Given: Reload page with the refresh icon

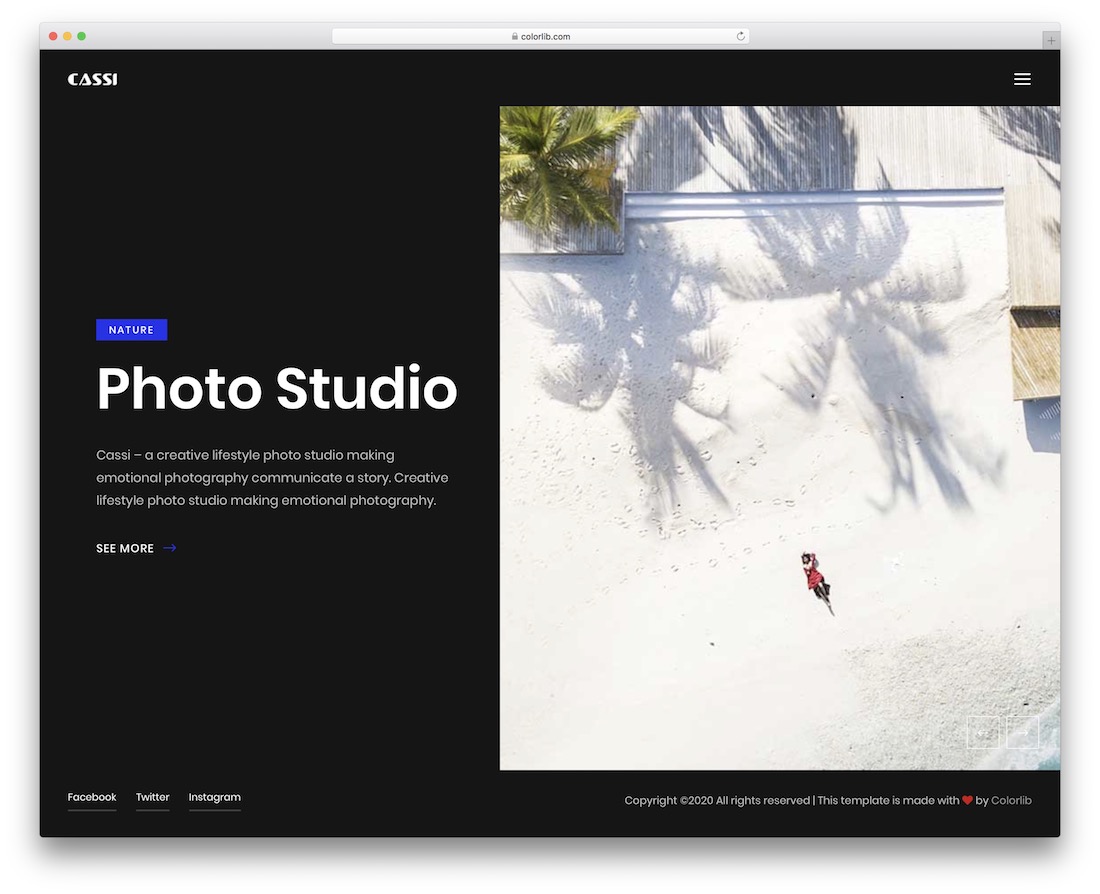Looking at the screenshot, I should pos(740,35).
